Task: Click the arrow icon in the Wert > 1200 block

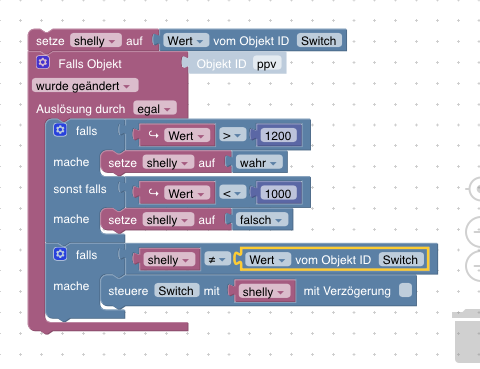Action: [x=153, y=135]
